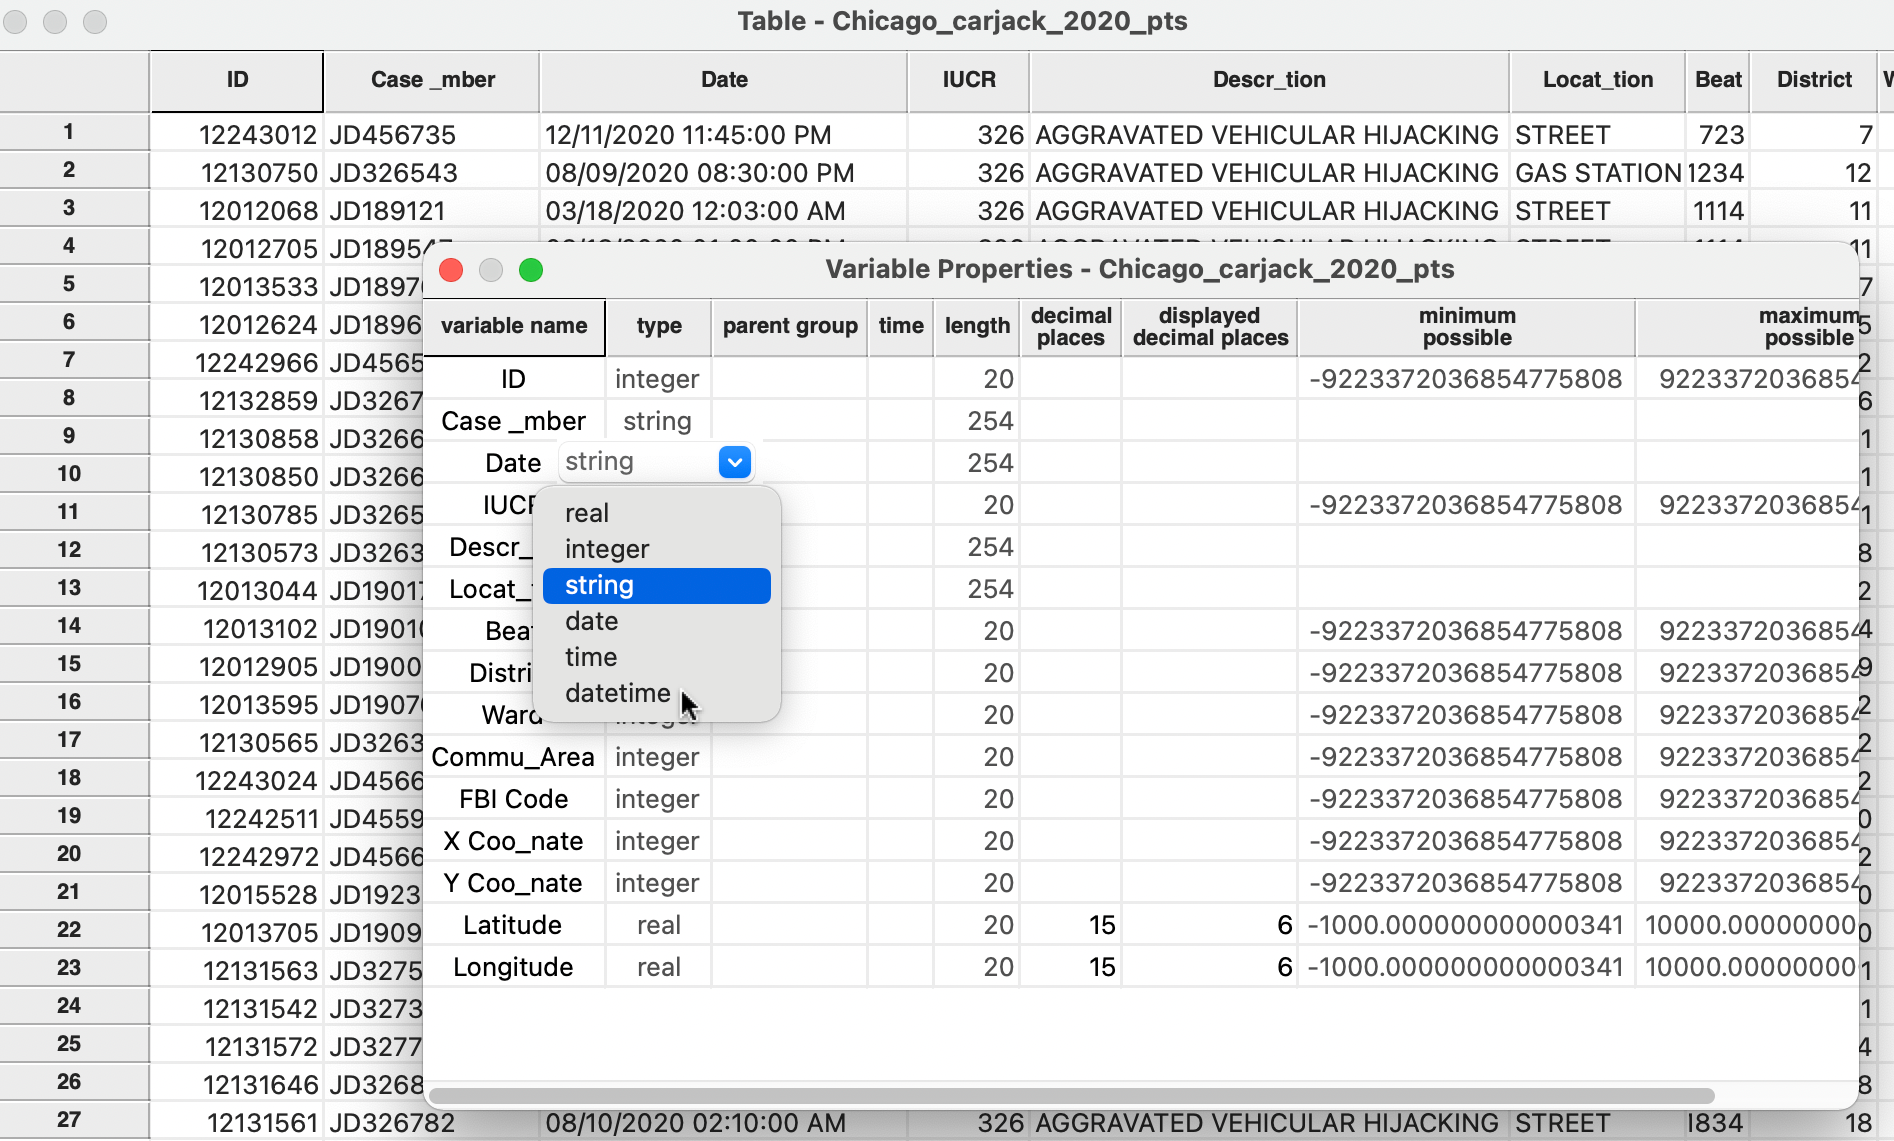Click the 'Date' column header in main table

724,80
